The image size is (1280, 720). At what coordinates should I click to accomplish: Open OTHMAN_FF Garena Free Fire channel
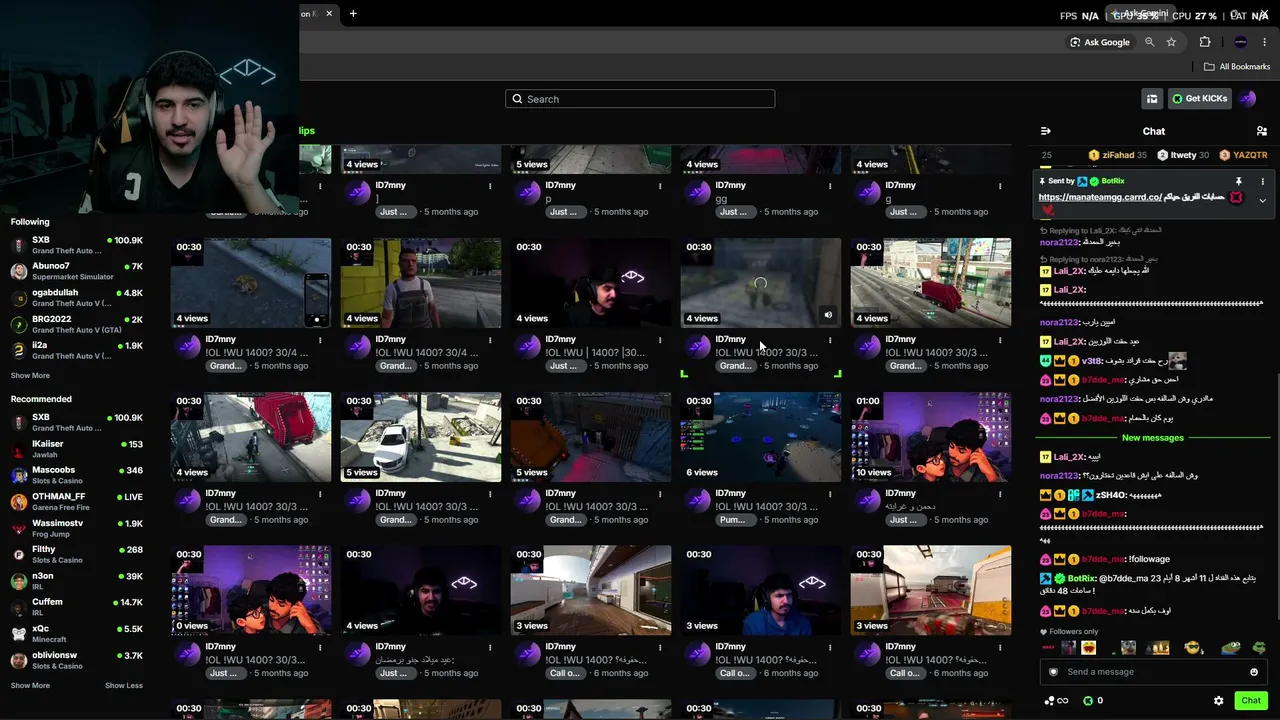click(x=77, y=501)
